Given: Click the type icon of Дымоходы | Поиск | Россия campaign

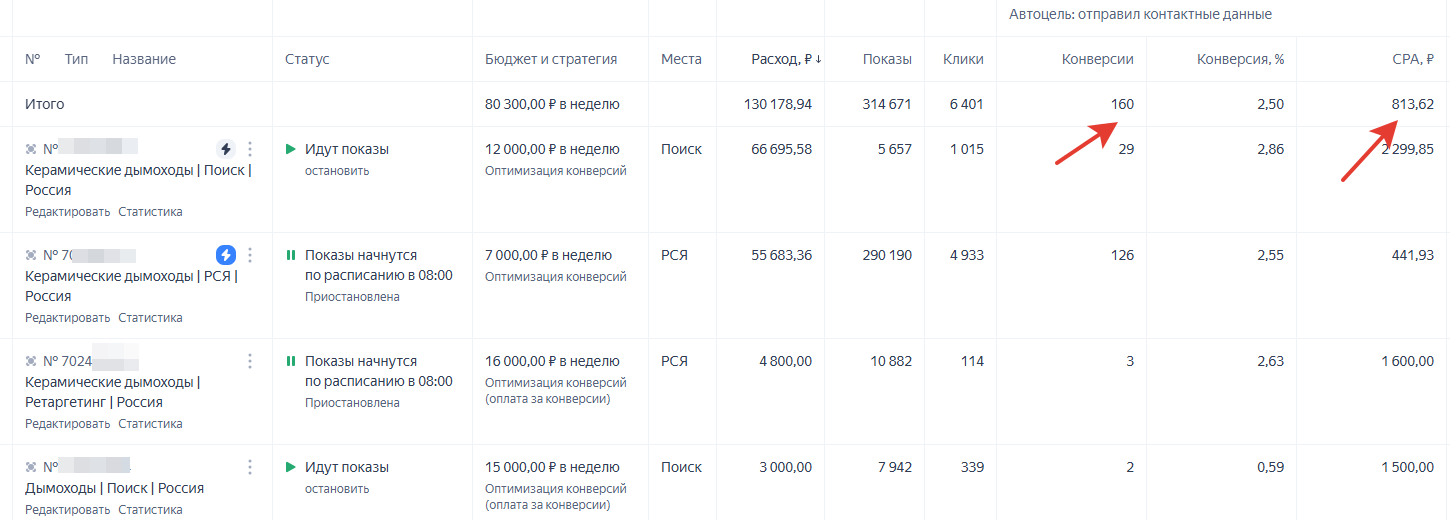Looking at the screenshot, I should pos(31,467).
